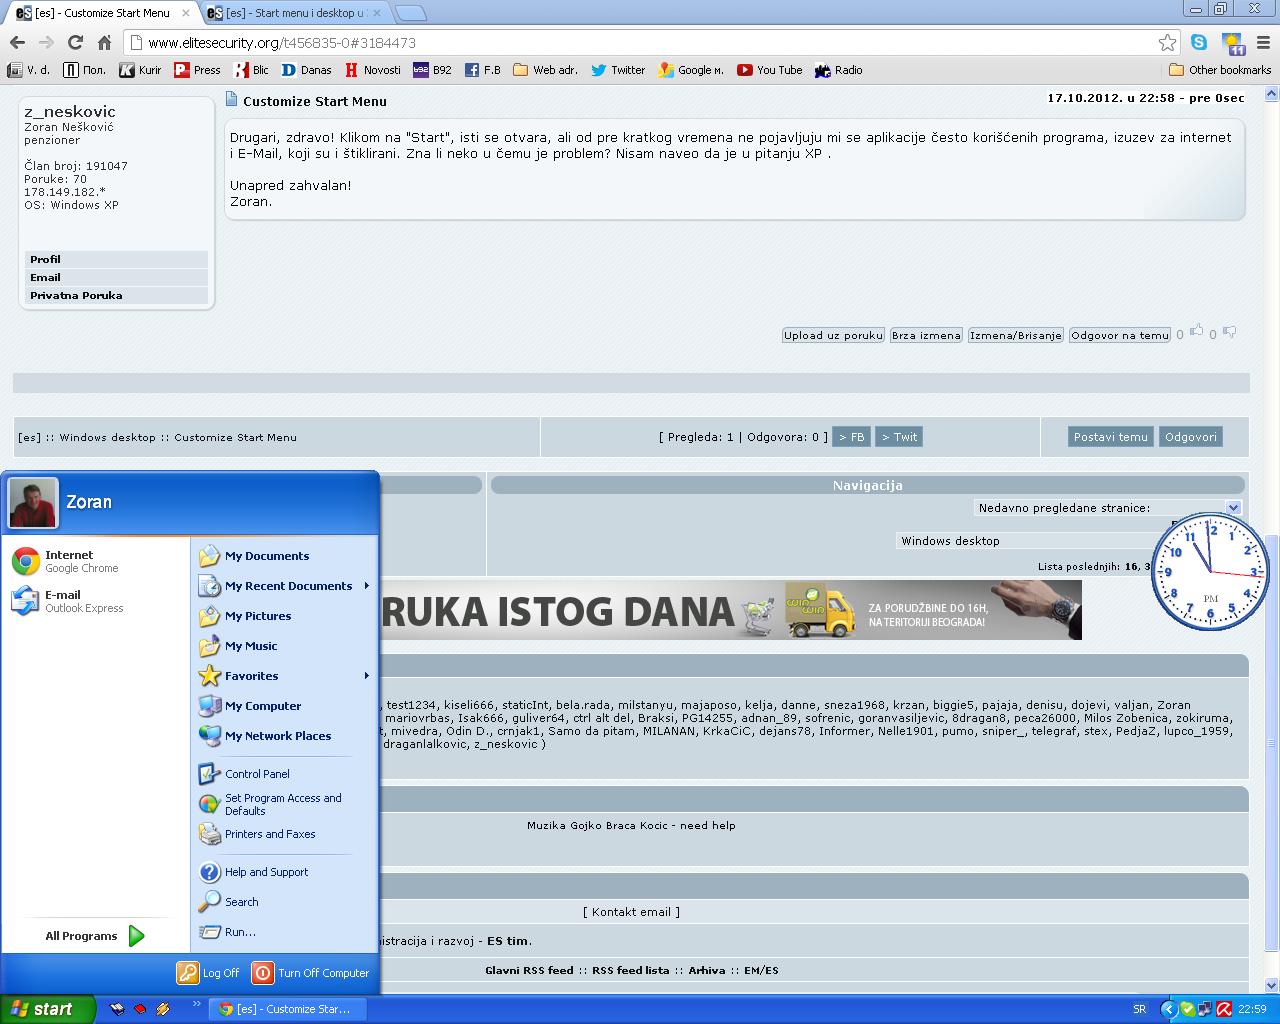
Task: Open Set Program Access and Defaults
Action: [x=285, y=804]
